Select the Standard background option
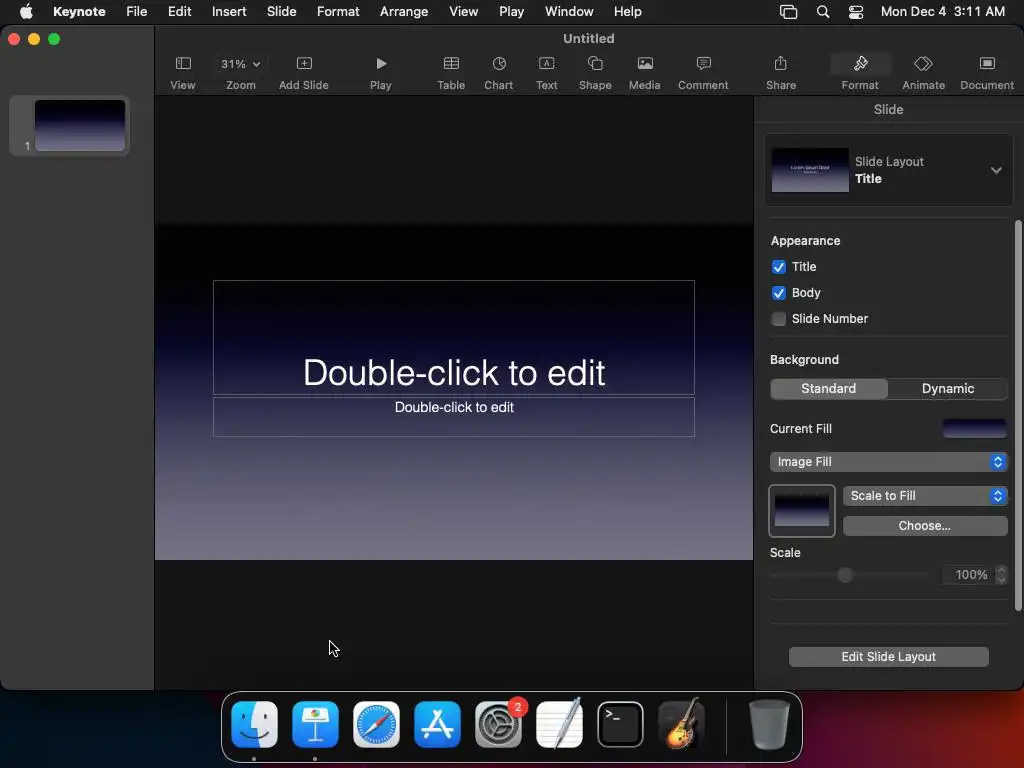Screen dimensions: 1024x768 [829, 389]
